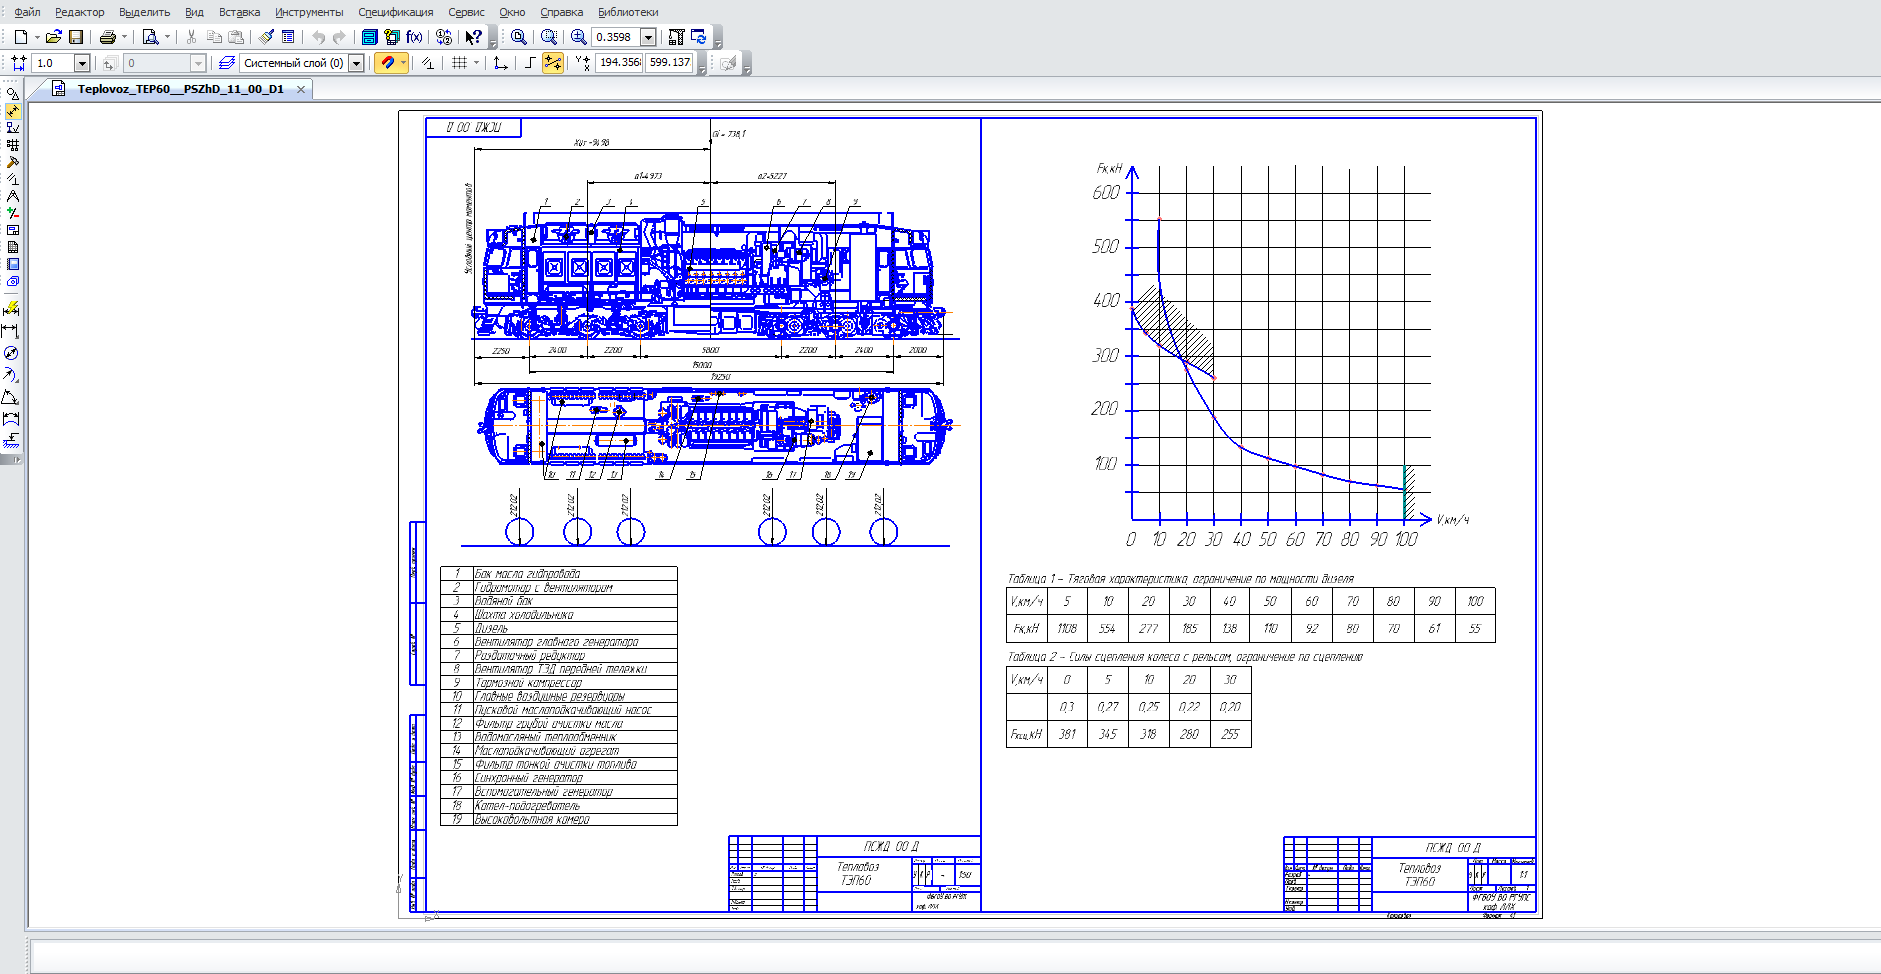Click 'Тепловоз ТЭП60' in the right title block
This screenshot has width=1881, height=974.
[x=1420, y=875]
